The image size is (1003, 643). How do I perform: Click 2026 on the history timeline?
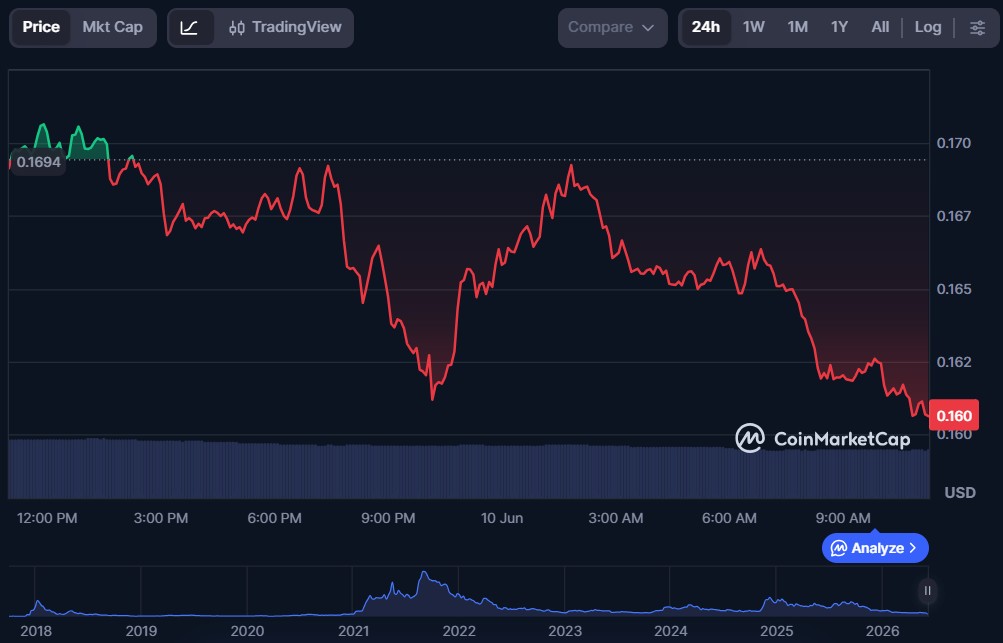883,631
